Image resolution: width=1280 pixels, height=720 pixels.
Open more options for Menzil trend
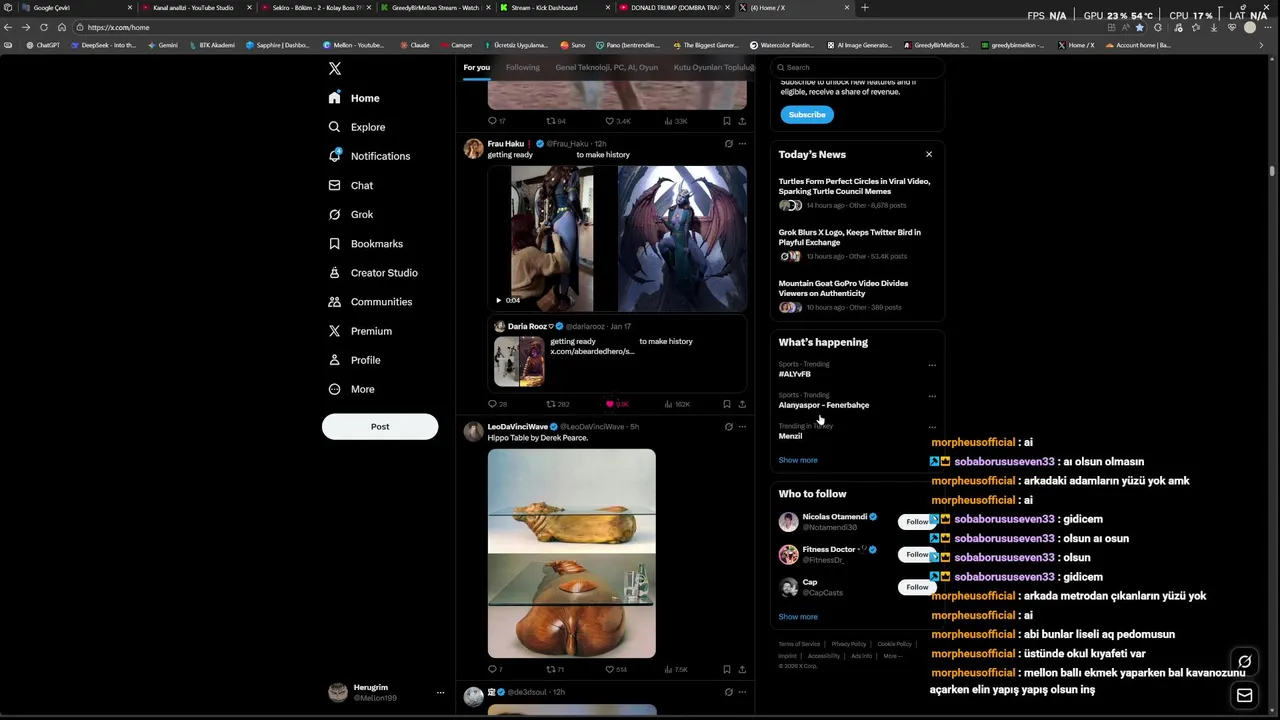click(932, 427)
